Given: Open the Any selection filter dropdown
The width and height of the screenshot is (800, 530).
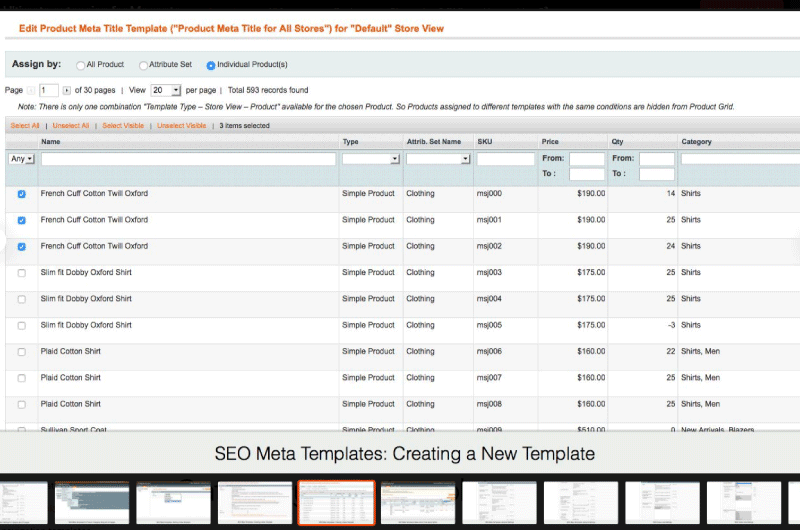Looking at the screenshot, I should (x=21, y=159).
